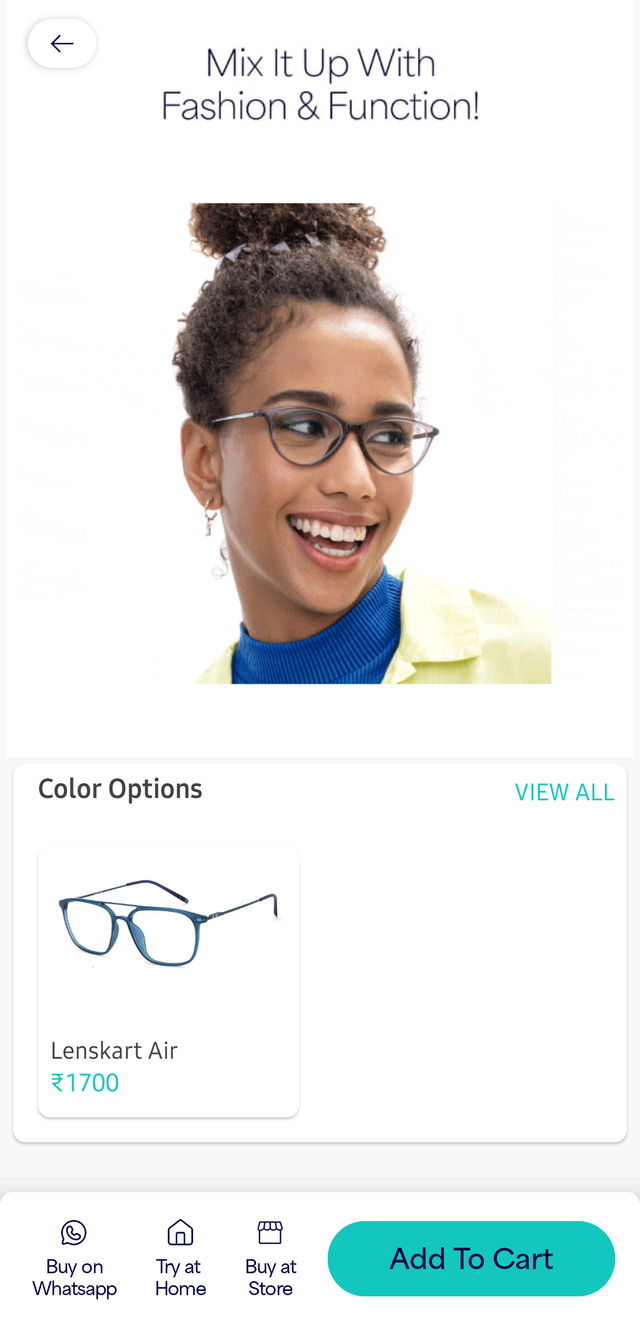Viewport: 640px width, 1337px height.
Task: Add the eyeglasses to cart
Action: point(471,1259)
